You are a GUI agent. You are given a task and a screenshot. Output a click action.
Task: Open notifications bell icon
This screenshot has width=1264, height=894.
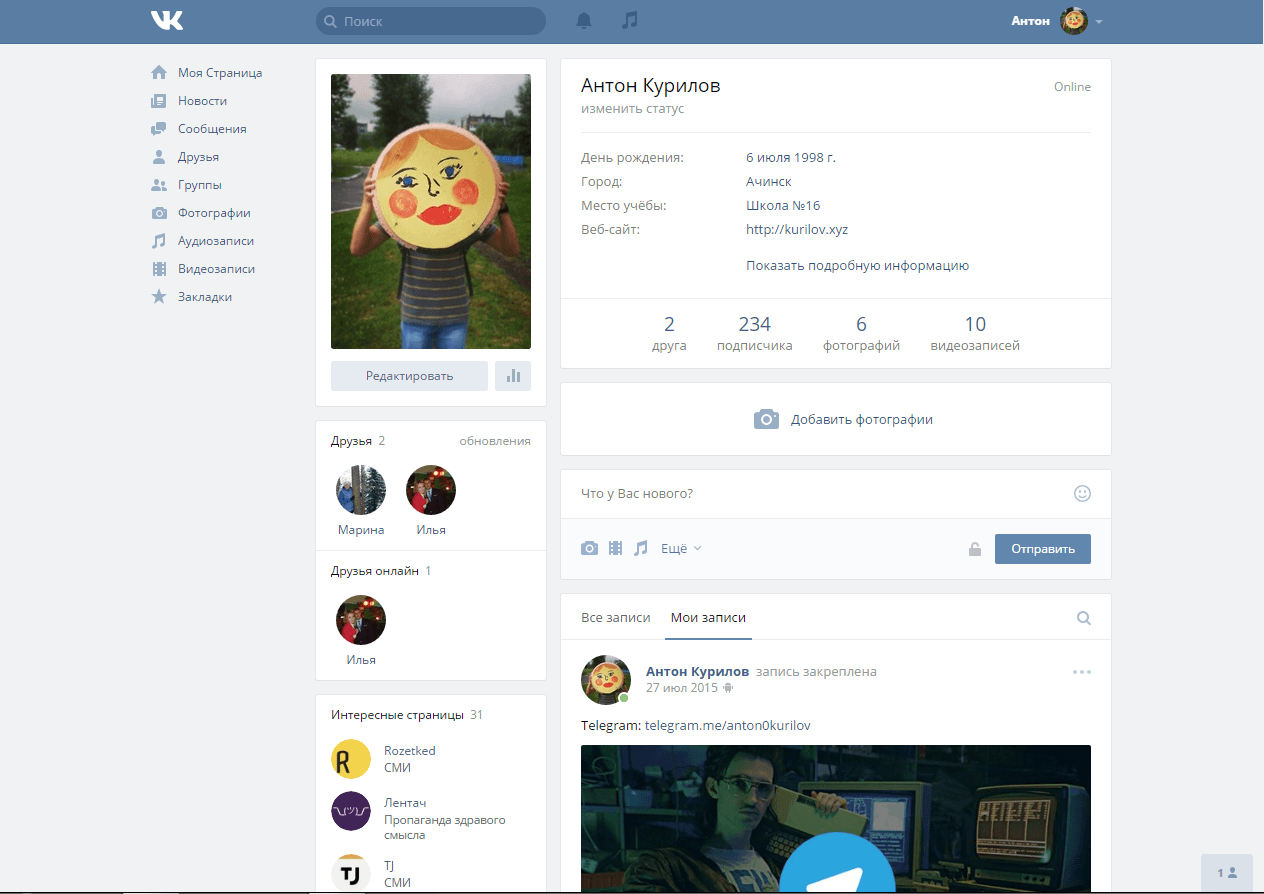[x=584, y=20]
